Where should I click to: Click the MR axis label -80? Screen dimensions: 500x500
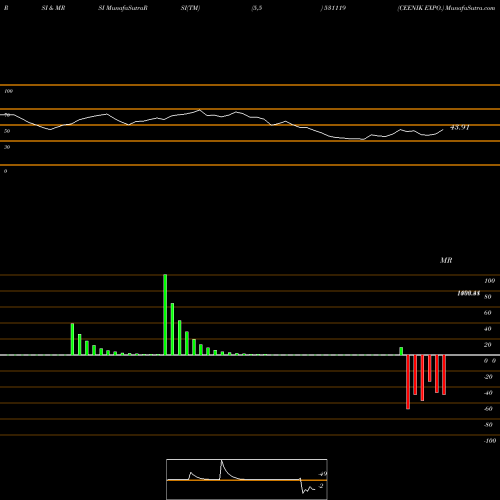tap(488, 425)
